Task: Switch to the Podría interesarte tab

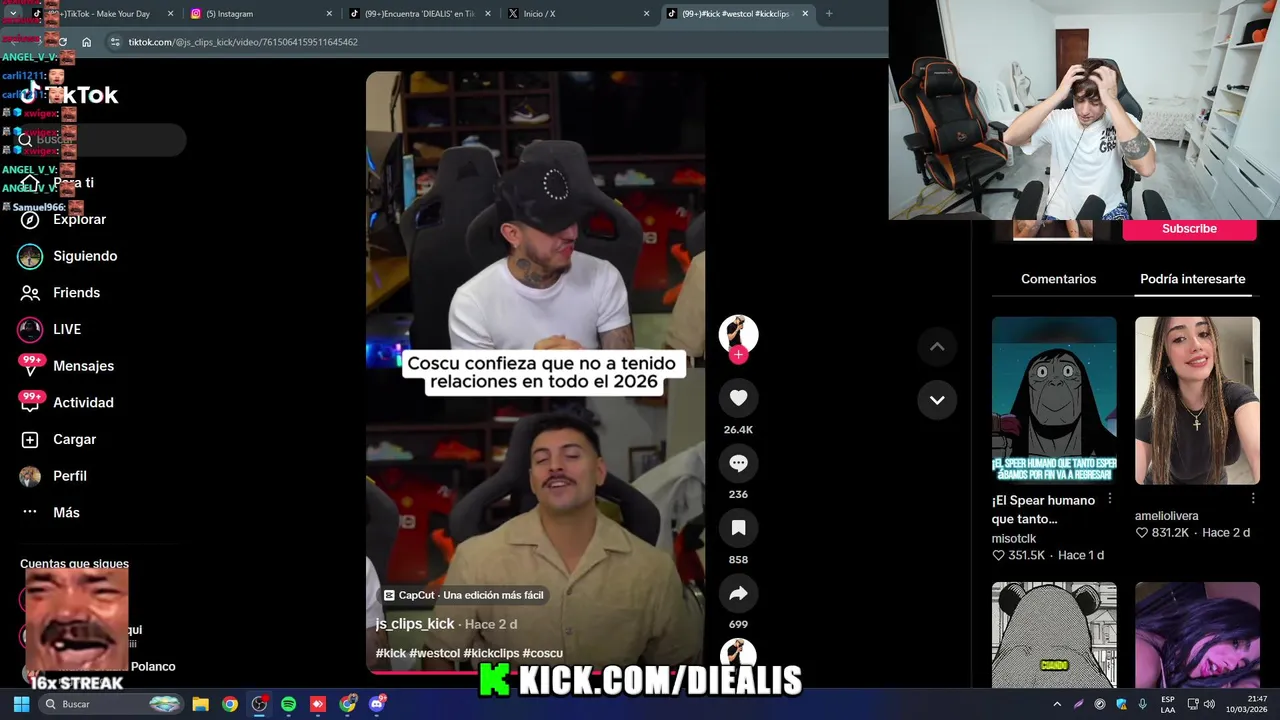Action: 1192,279
